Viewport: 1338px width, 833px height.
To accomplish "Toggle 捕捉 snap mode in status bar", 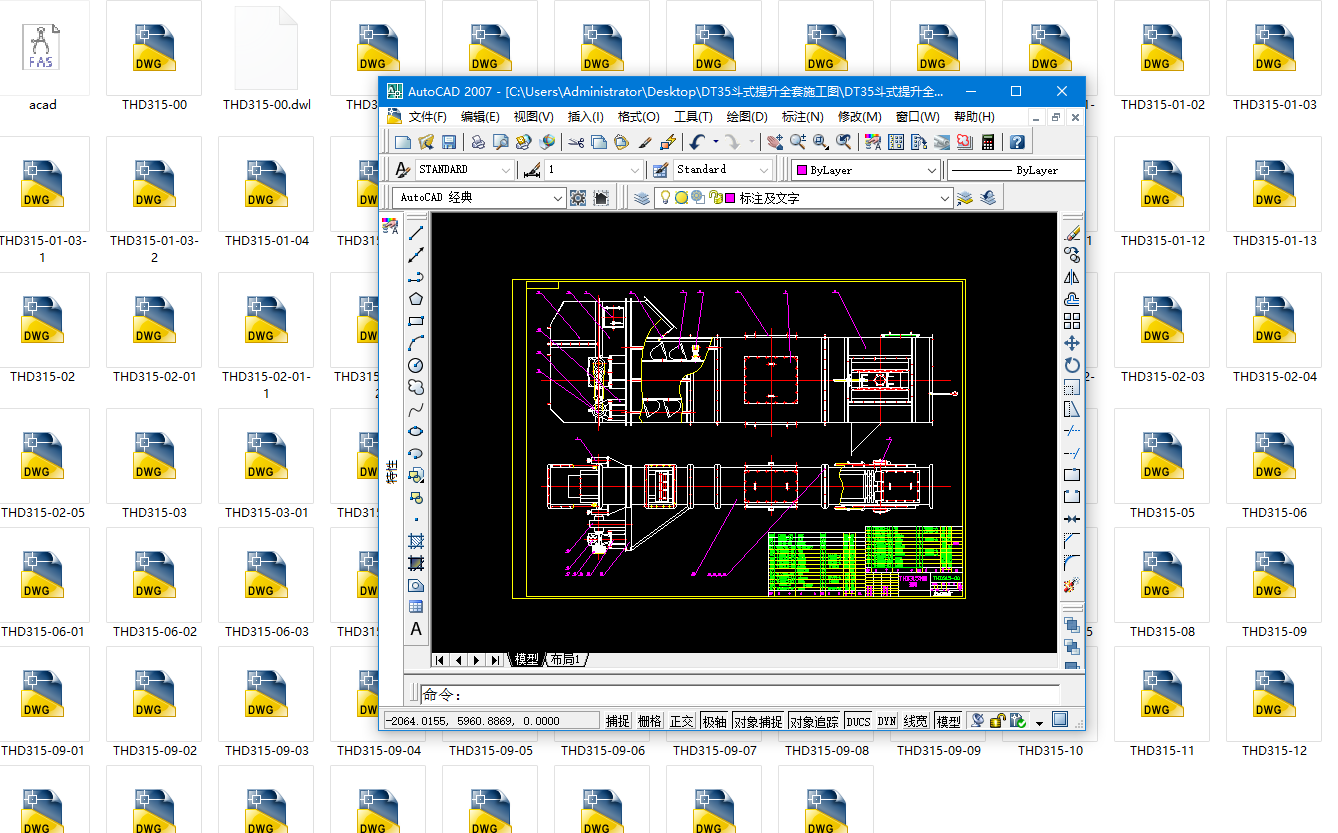I will [x=618, y=721].
